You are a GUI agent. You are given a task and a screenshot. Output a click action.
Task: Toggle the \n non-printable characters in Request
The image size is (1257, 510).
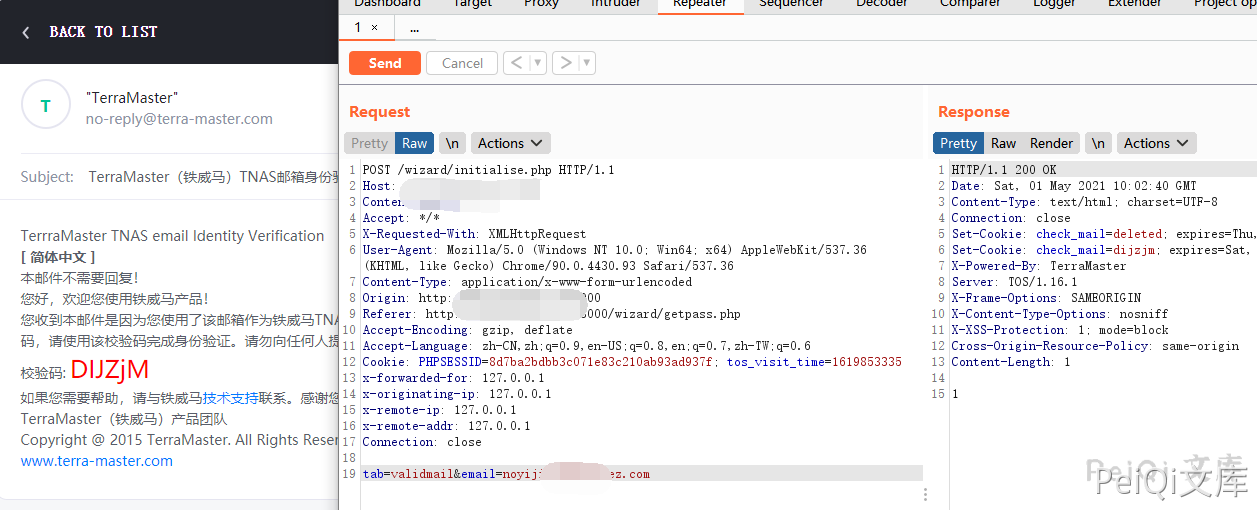coord(452,143)
